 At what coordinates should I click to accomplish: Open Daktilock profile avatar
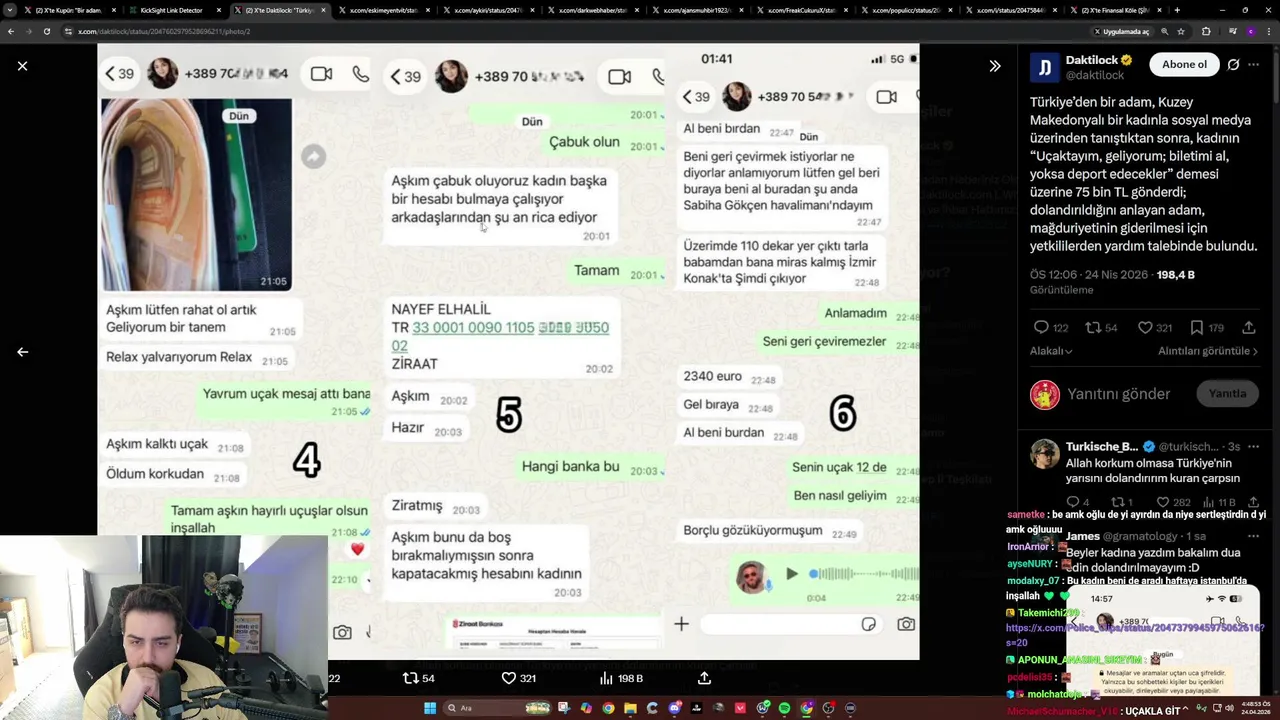1045,67
